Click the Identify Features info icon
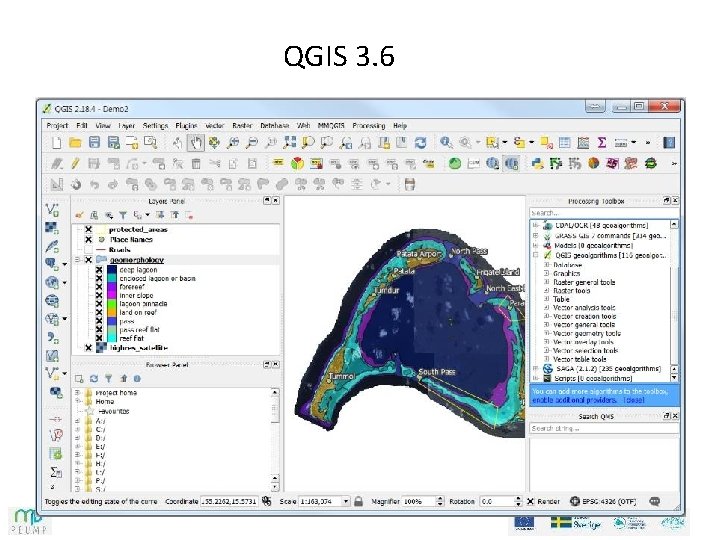 point(445,142)
